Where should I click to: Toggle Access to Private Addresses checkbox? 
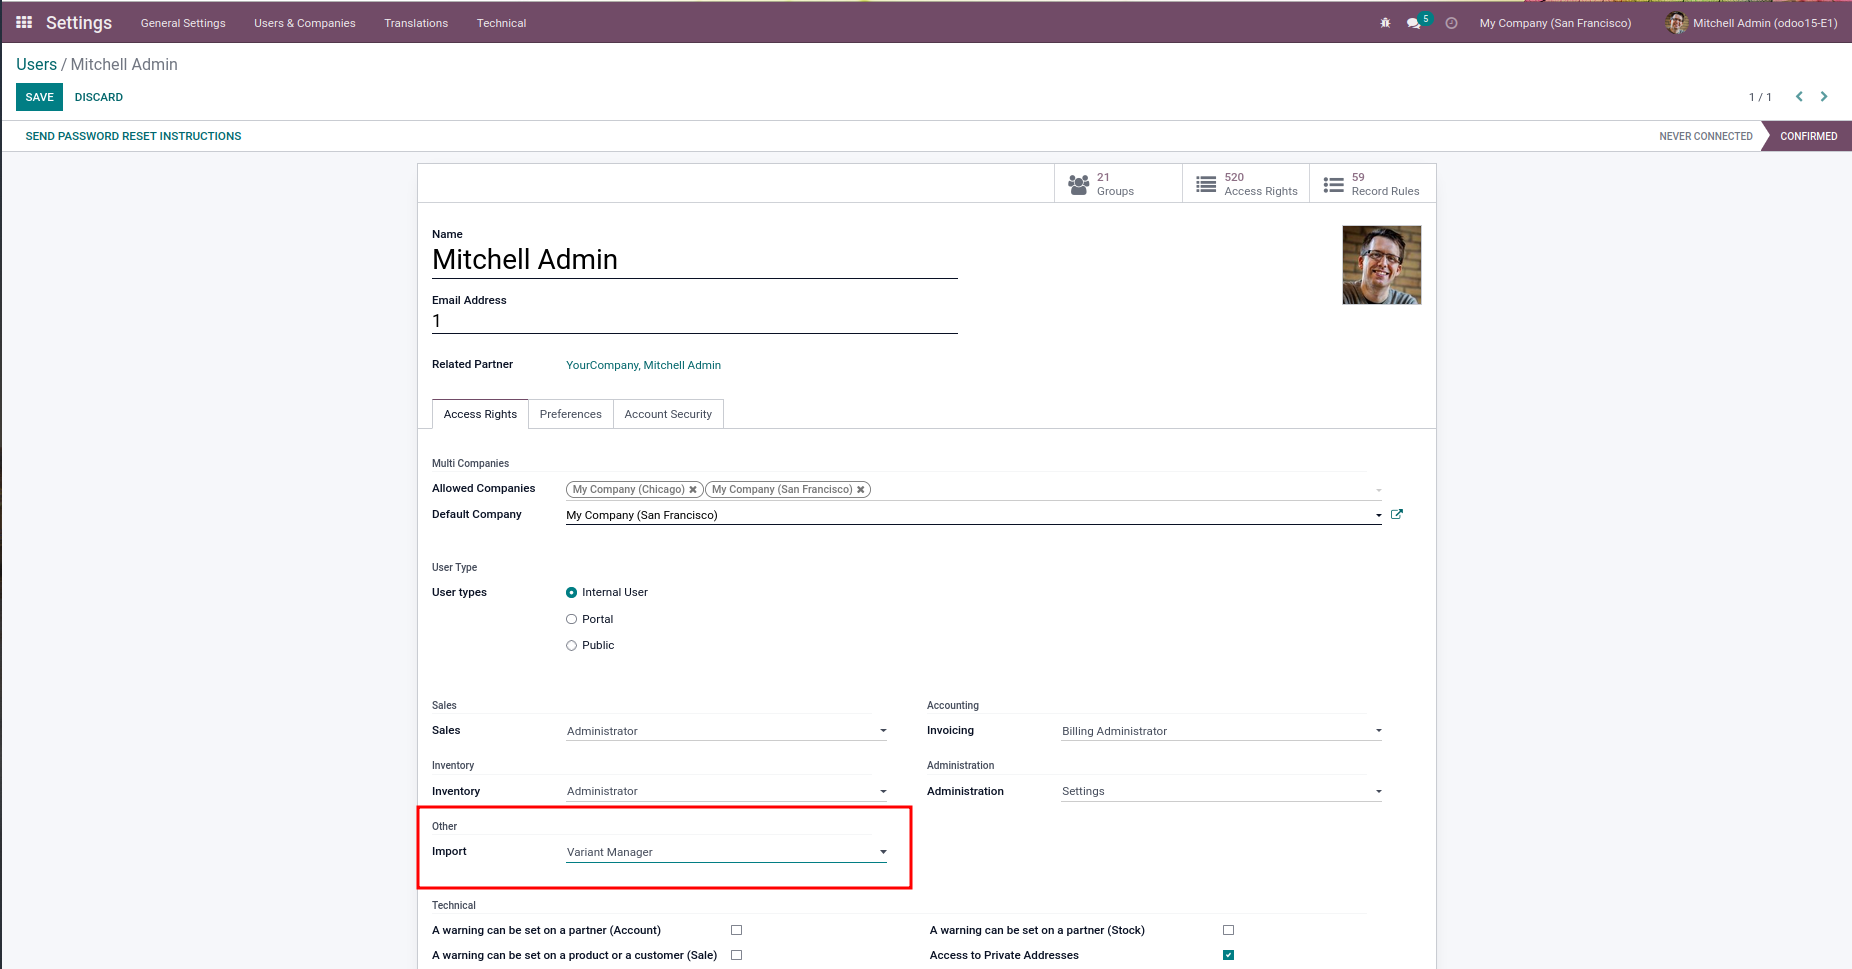(1229, 955)
